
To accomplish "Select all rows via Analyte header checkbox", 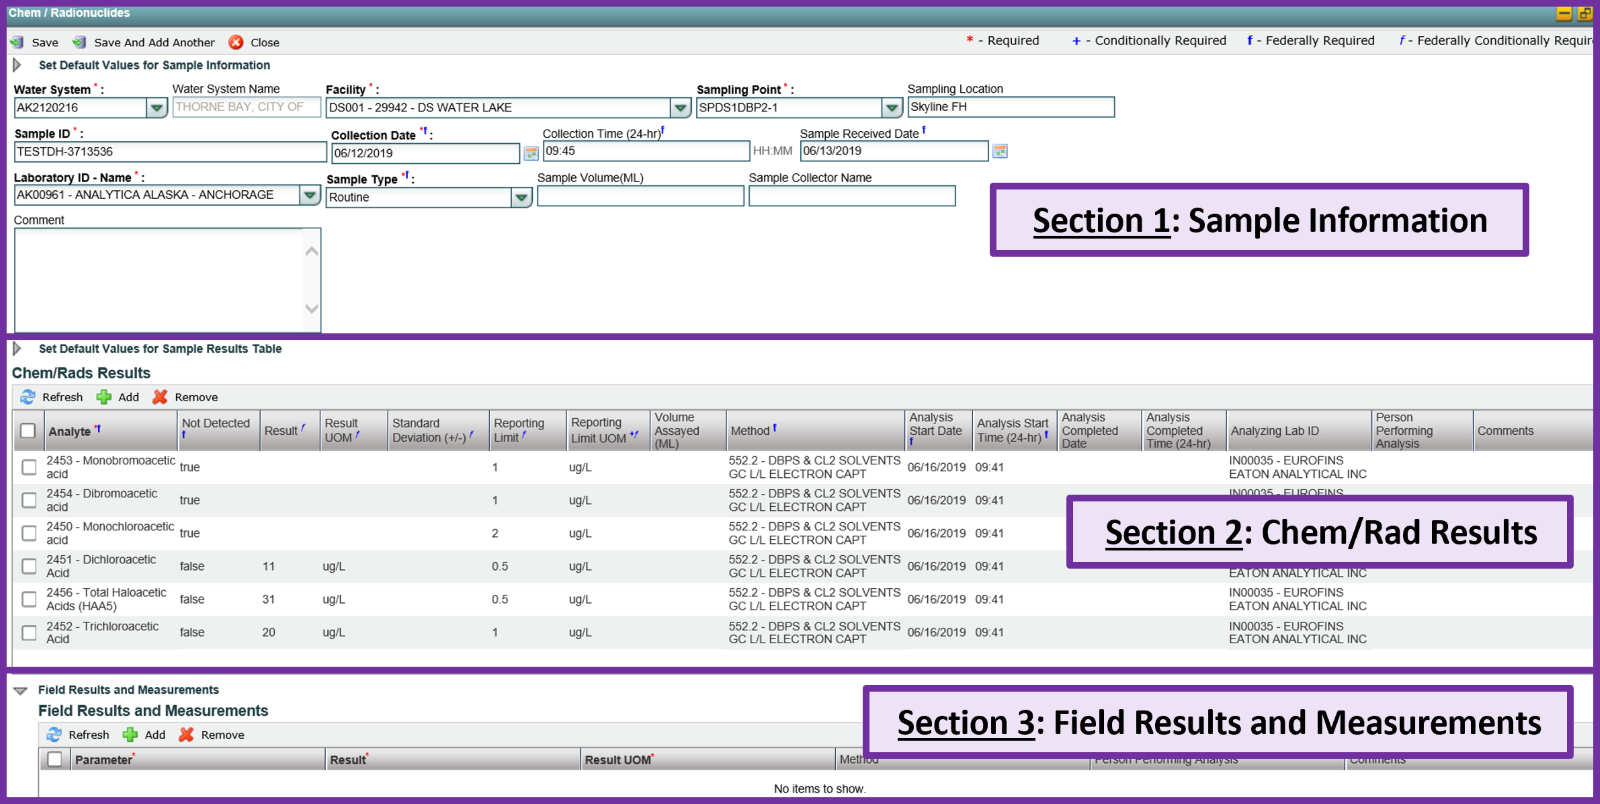I will (28, 431).
